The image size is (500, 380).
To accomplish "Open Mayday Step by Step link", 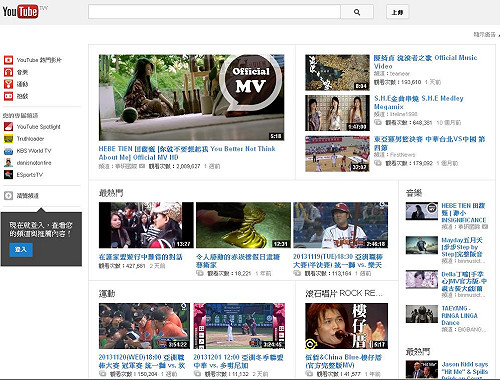I will tap(462, 247).
